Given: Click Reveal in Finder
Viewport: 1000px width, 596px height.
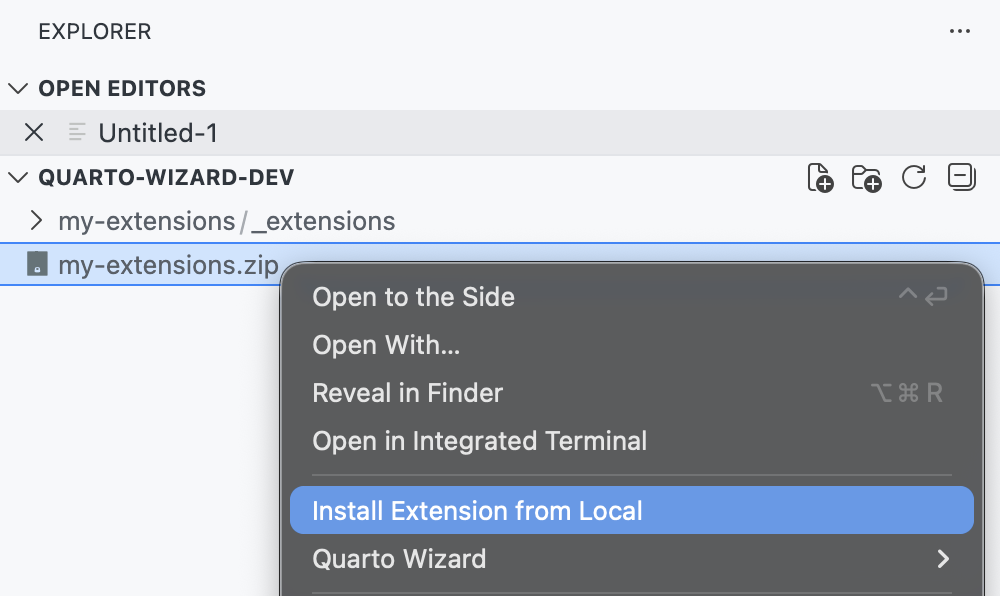Looking at the screenshot, I should (x=407, y=393).
